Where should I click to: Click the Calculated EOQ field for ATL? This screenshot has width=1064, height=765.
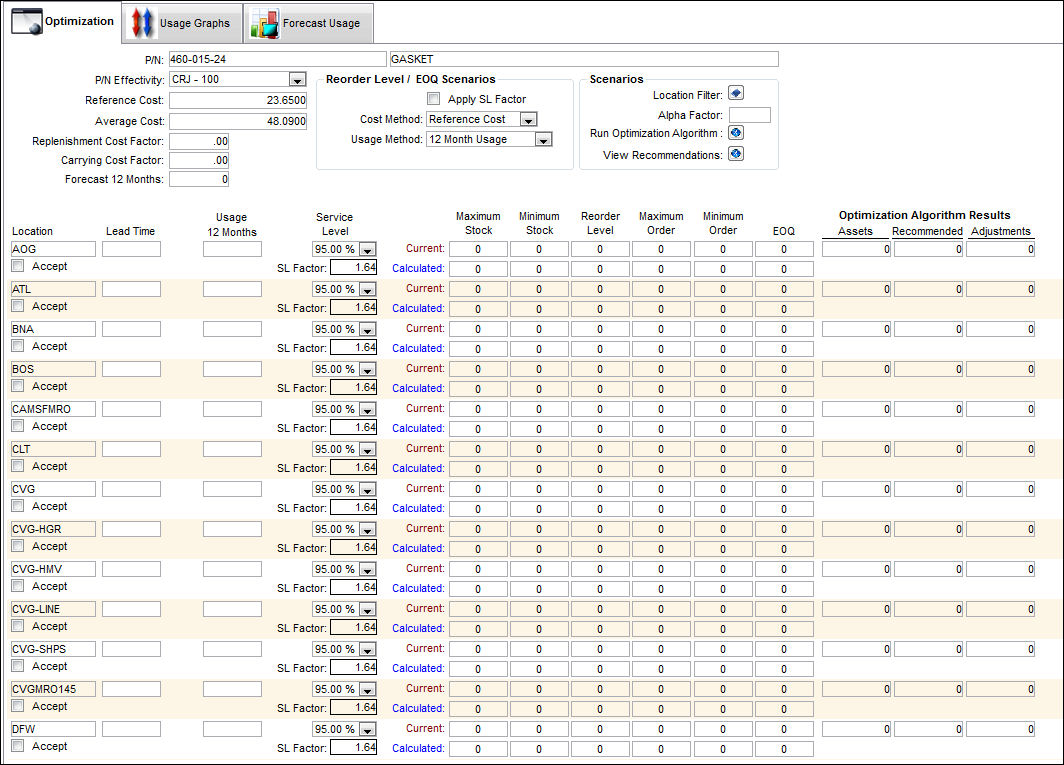(x=784, y=309)
